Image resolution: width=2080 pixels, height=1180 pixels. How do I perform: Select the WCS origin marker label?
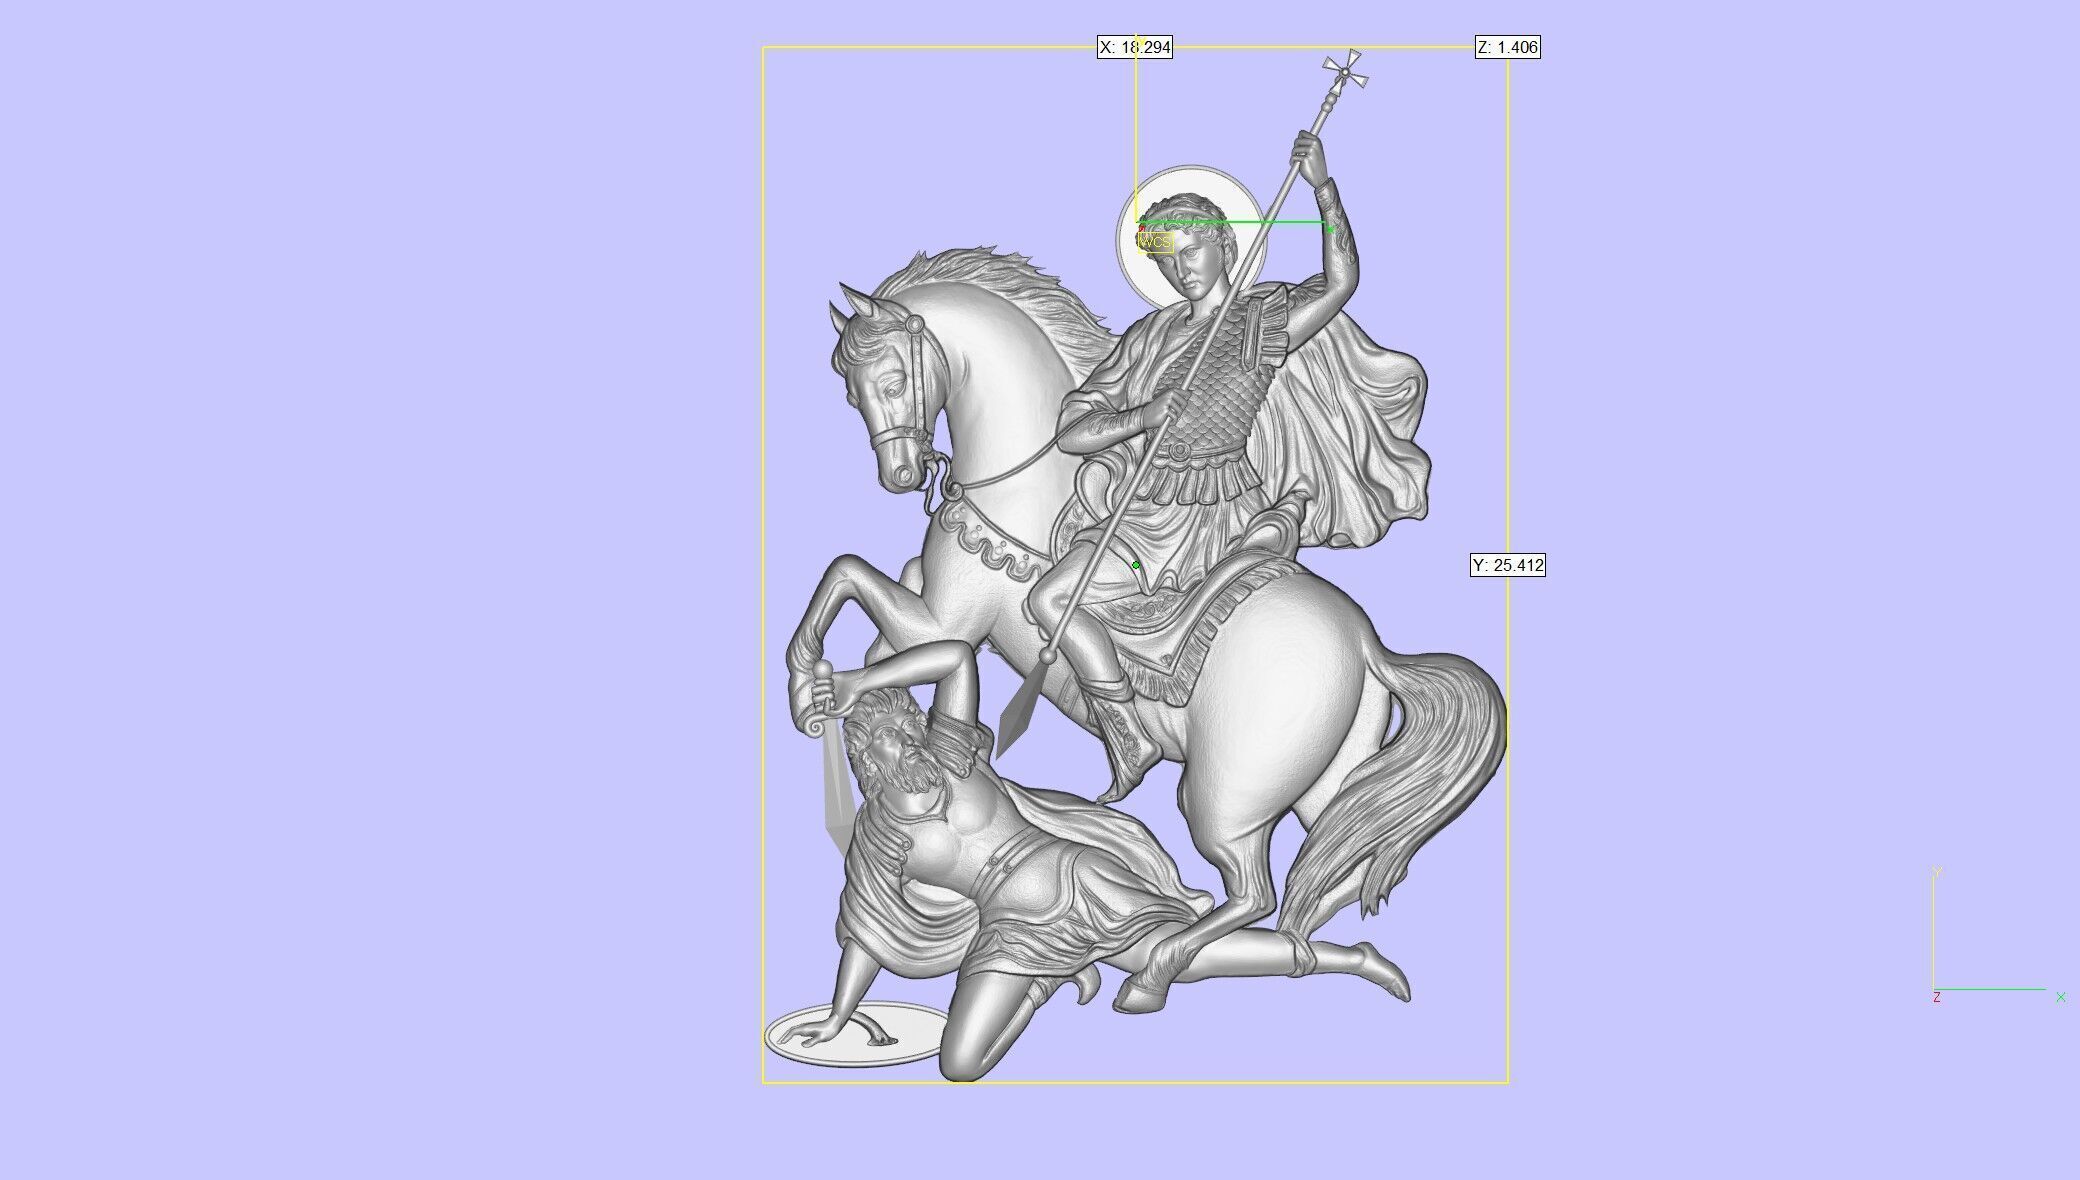1155,242
